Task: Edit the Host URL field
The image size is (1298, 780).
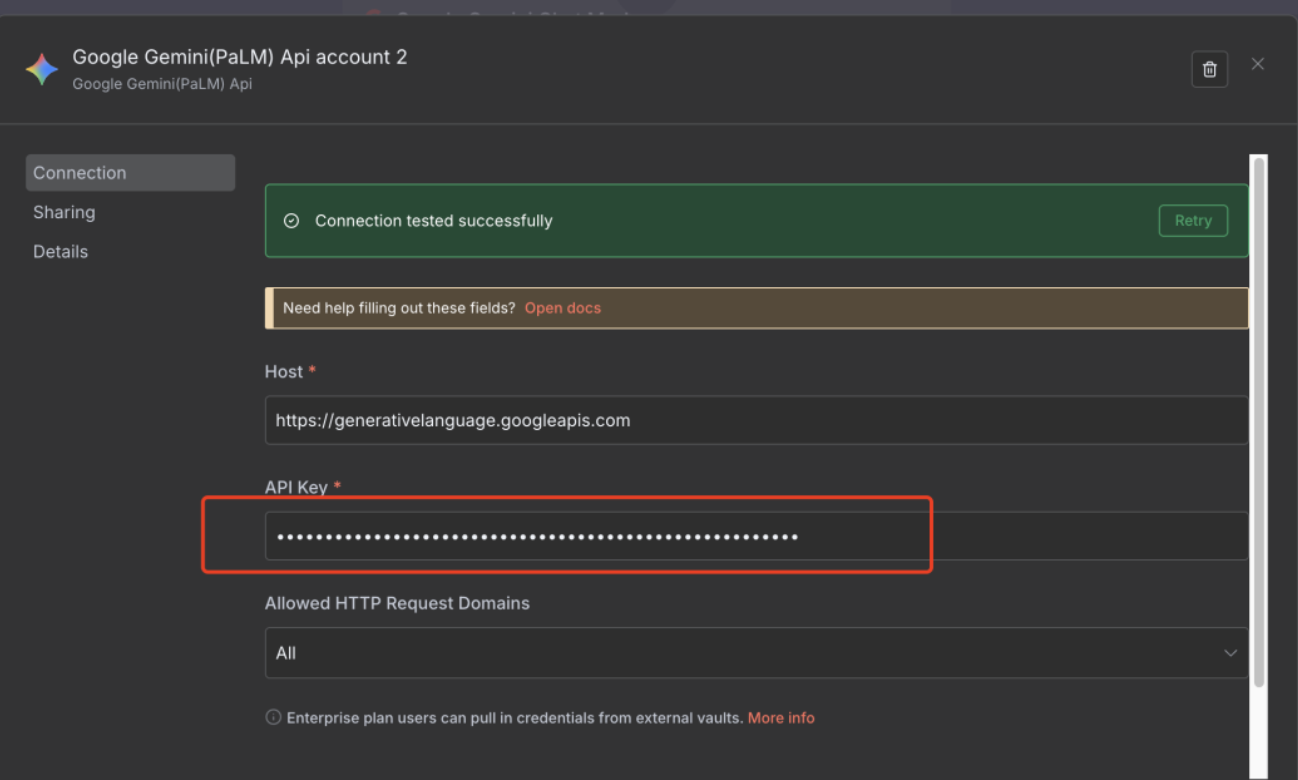Action: [756, 420]
